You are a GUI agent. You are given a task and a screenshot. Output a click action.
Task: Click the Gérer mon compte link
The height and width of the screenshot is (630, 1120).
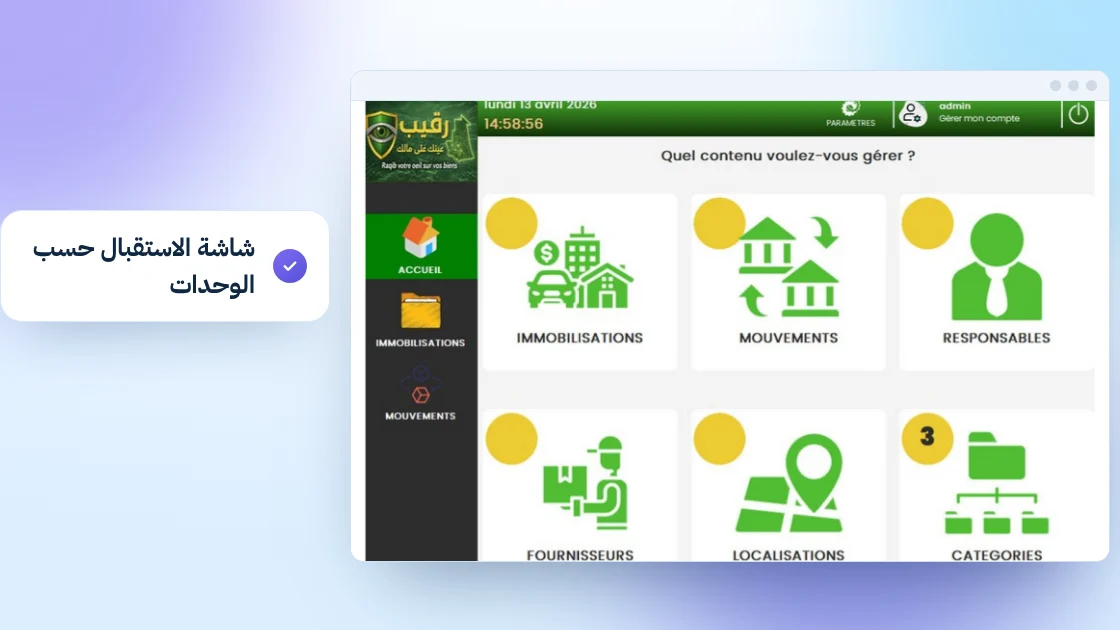tap(979, 119)
